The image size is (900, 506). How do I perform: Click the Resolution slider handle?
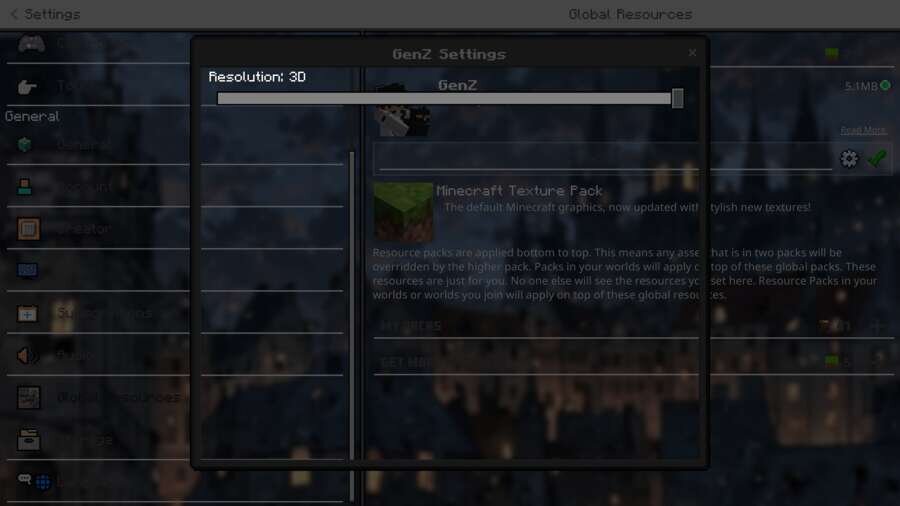[677, 98]
